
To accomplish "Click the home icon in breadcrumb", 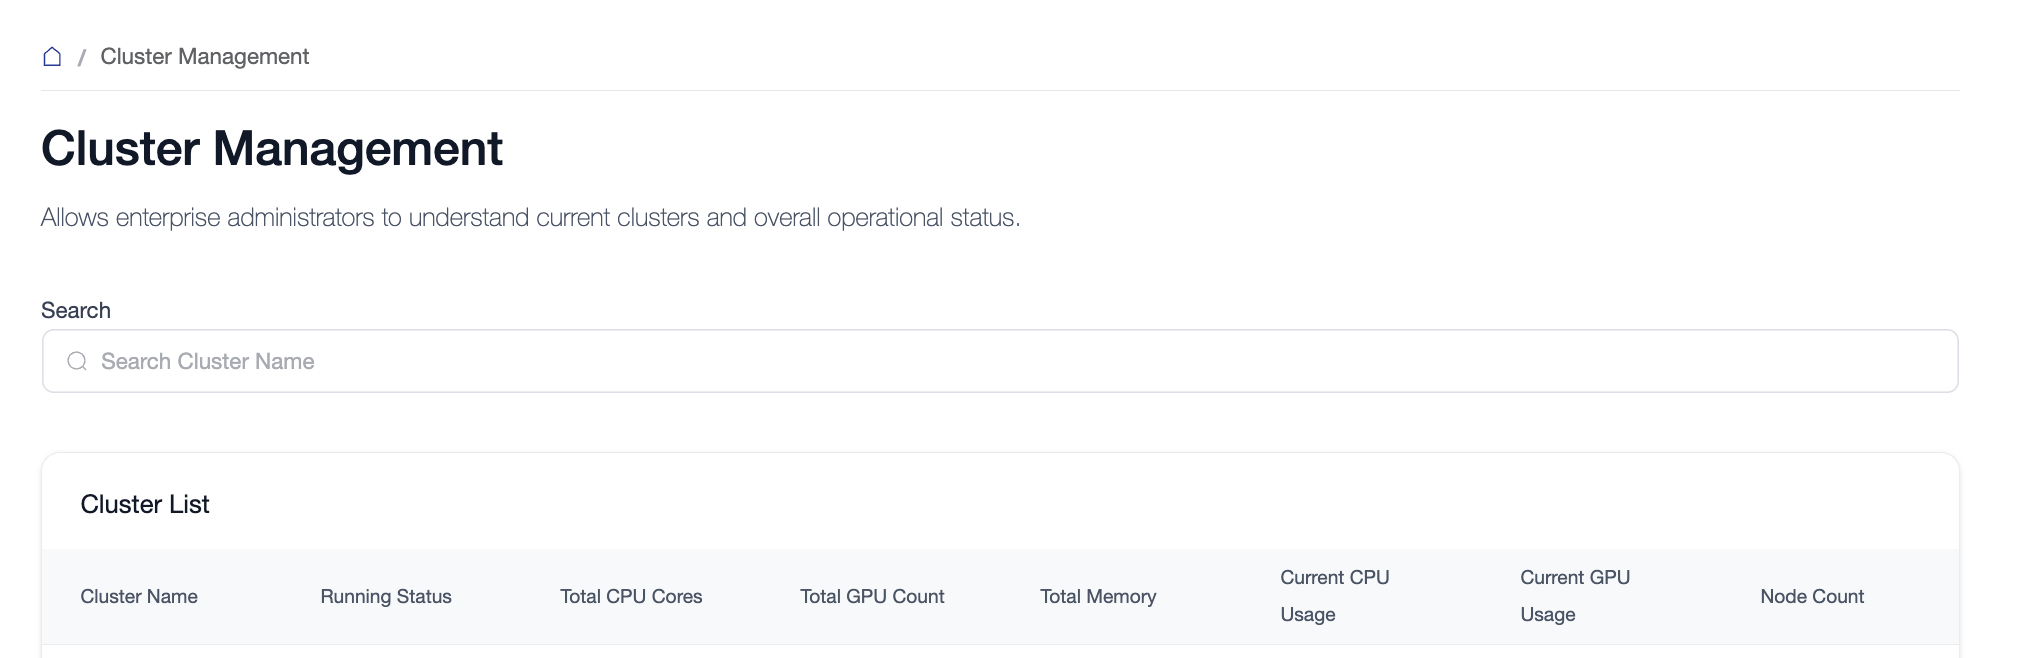I will tap(52, 57).
